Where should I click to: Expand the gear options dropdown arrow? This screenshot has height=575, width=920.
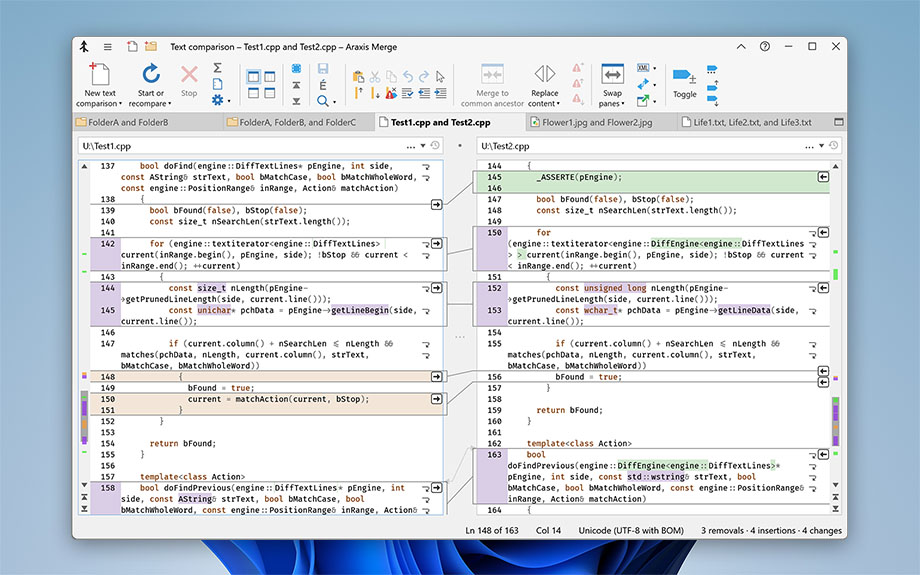[x=229, y=101]
